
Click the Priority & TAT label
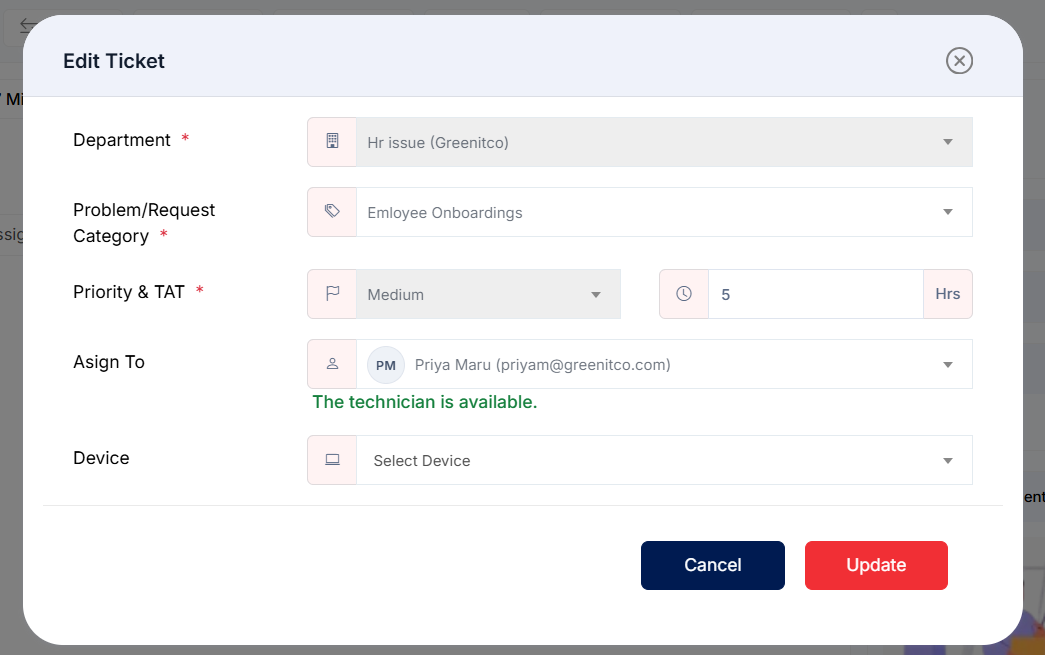(x=129, y=292)
